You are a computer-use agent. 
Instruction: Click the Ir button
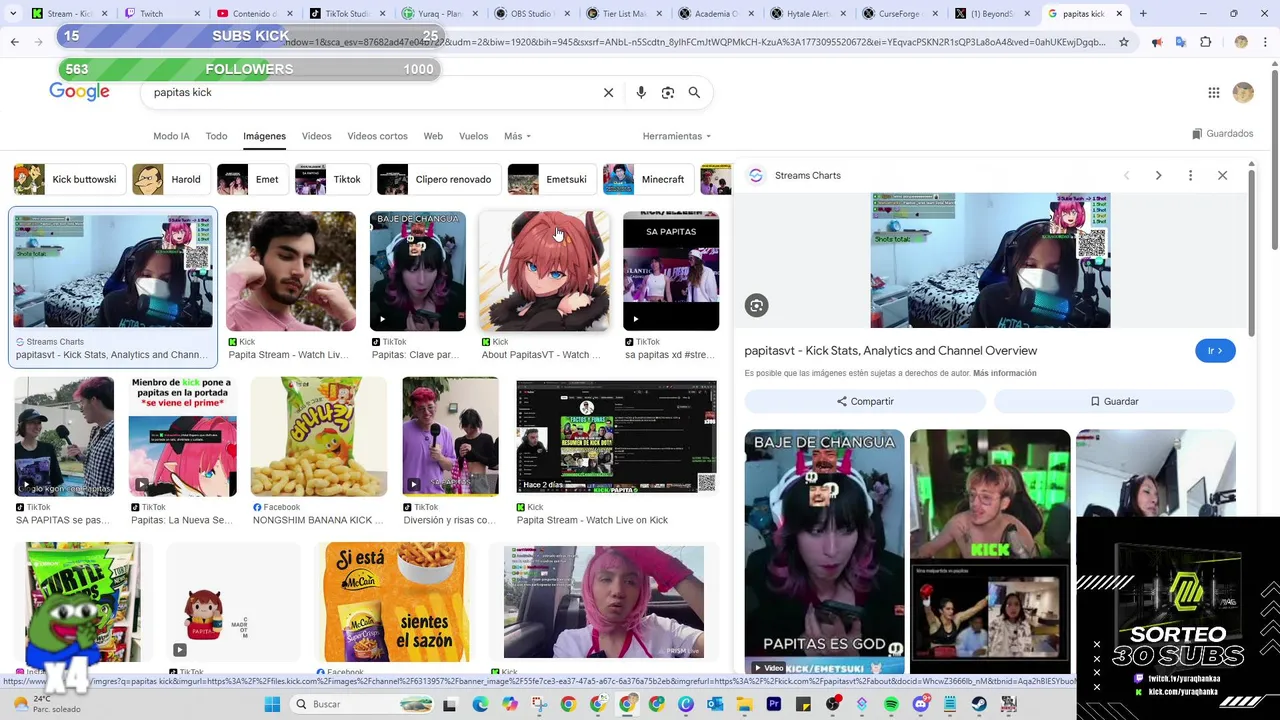1215,351
